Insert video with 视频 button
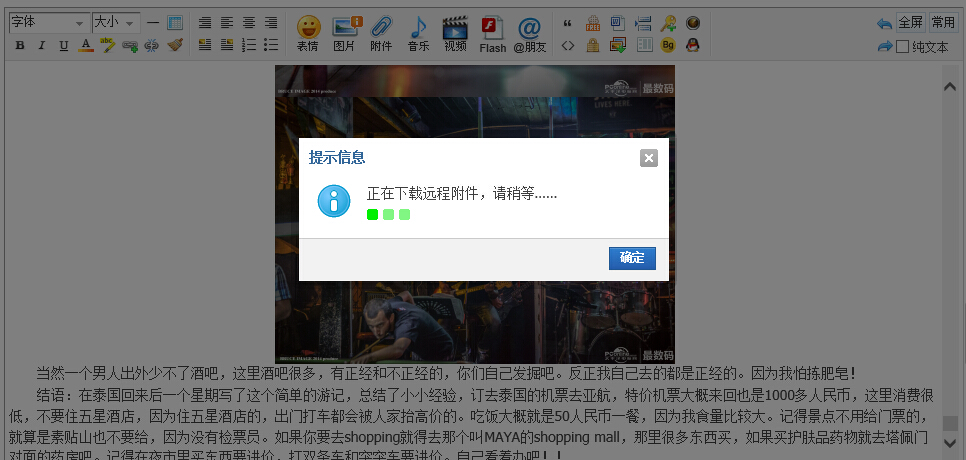The image size is (966, 460). tap(455, 34)
